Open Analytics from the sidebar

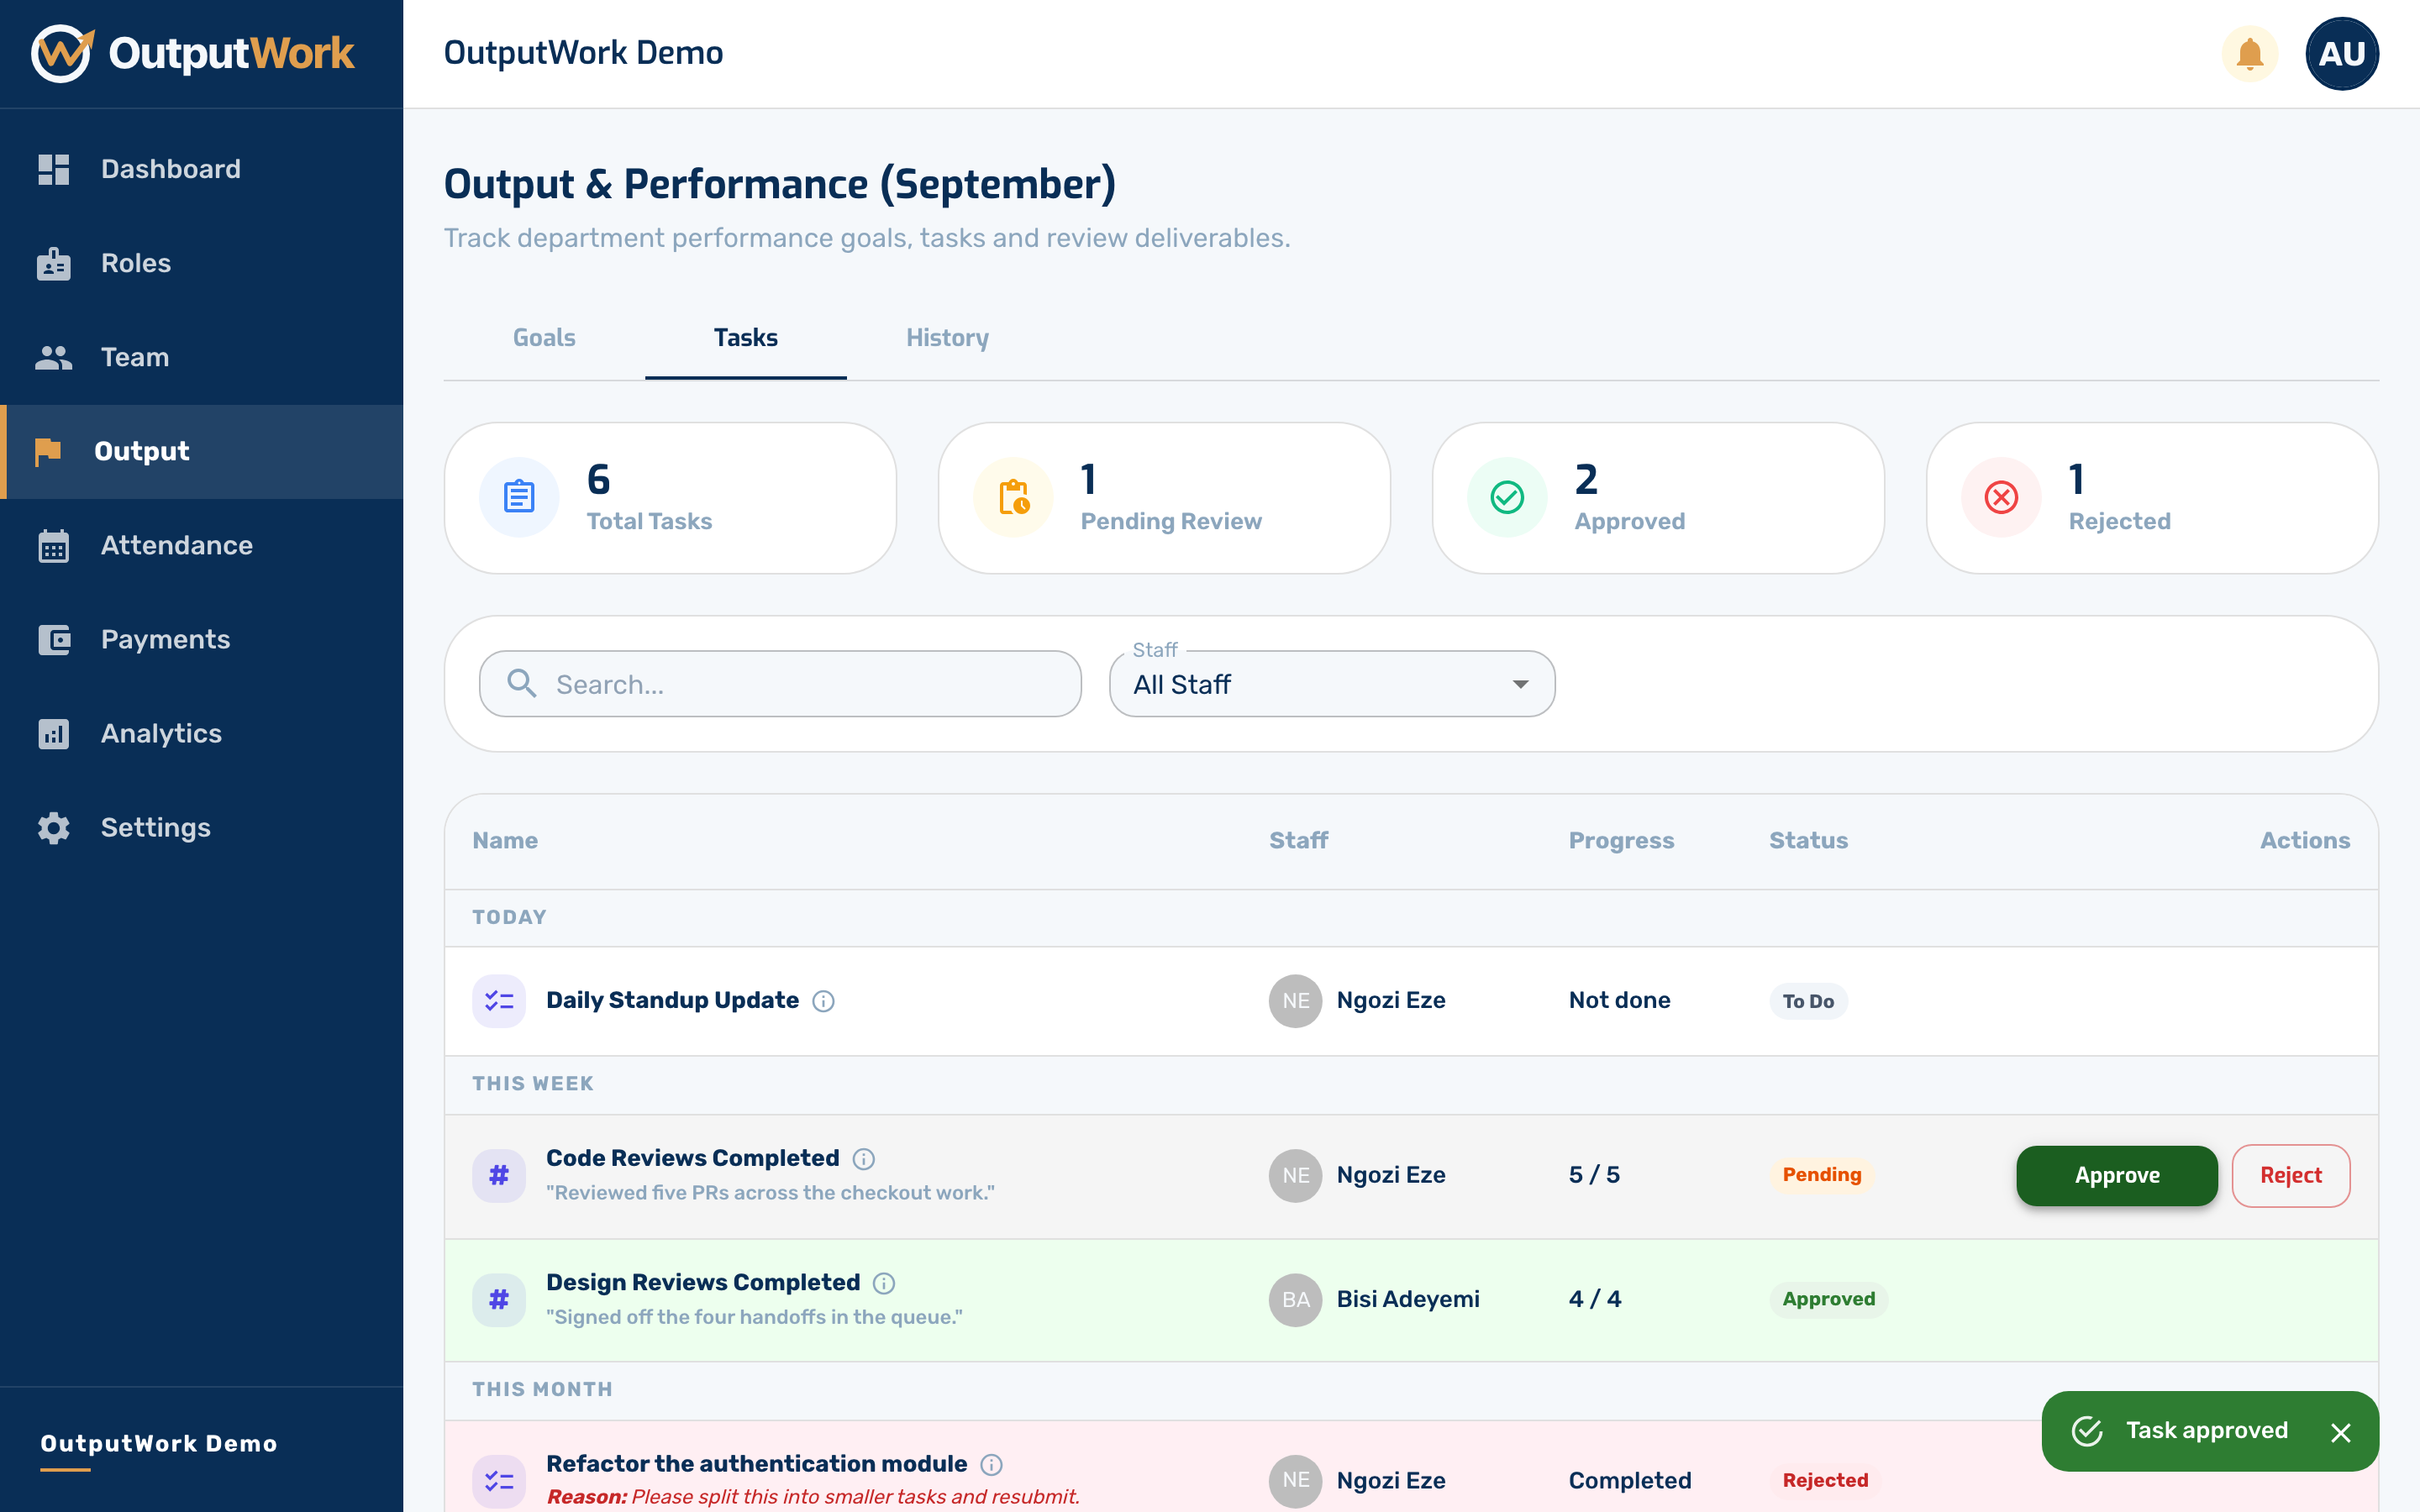pyautogui.click(x=202, y=733)
